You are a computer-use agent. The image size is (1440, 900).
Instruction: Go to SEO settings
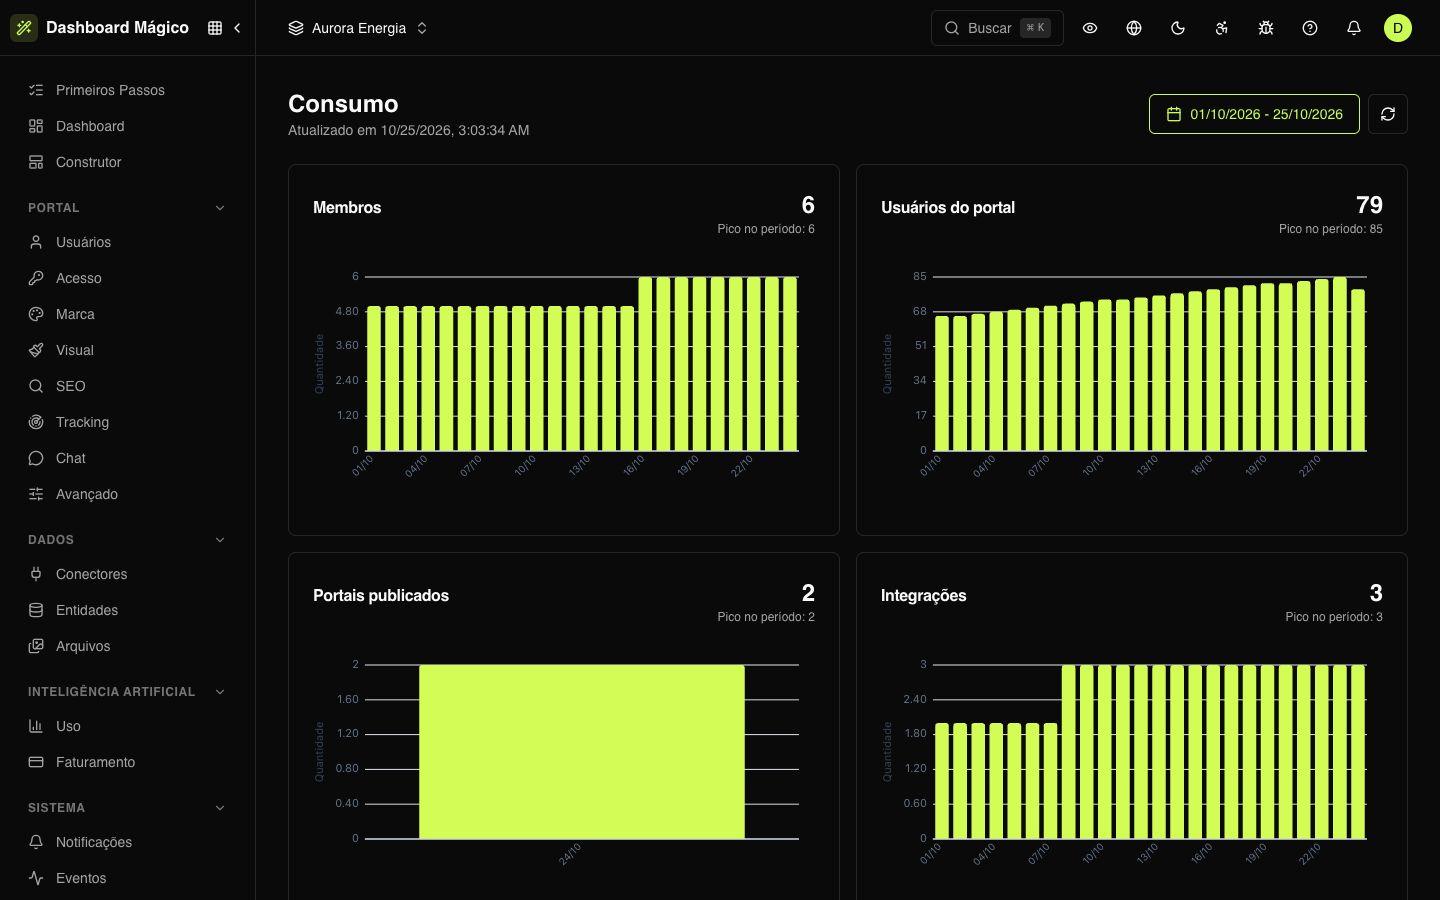tap(127, 386)
